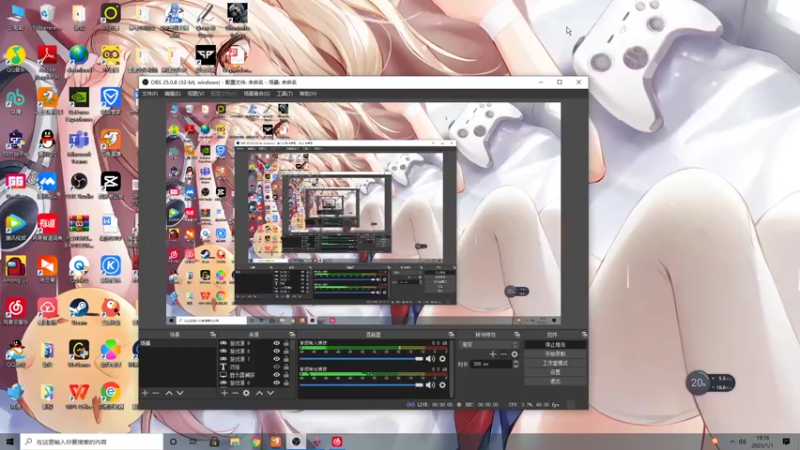The image size is (800, 450).
Task: Remove the selected source with the minus icon
Action: coord(235,393)
